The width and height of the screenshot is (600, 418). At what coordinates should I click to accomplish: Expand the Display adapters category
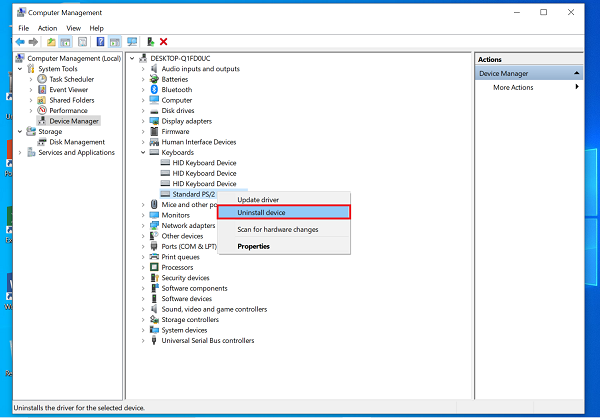144,121
